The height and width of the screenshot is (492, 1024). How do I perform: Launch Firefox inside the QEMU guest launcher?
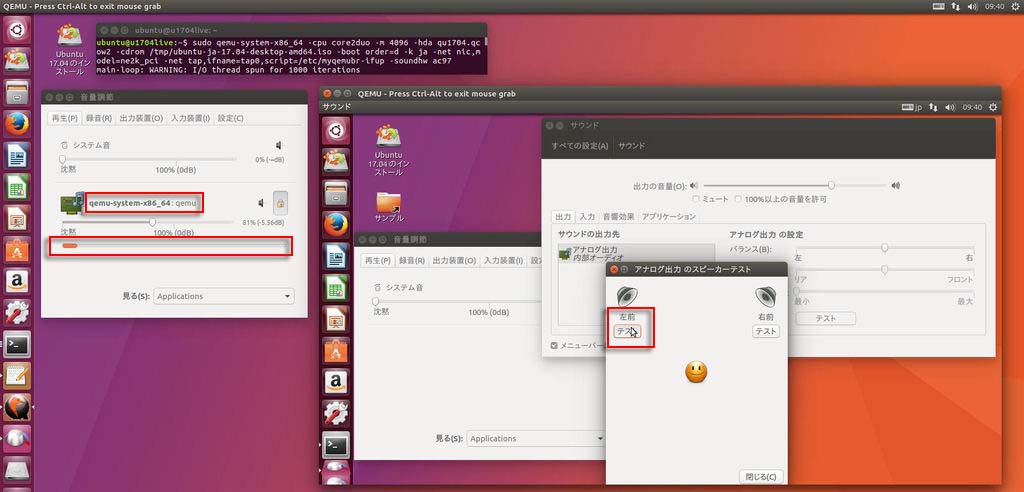click(336, 225)
